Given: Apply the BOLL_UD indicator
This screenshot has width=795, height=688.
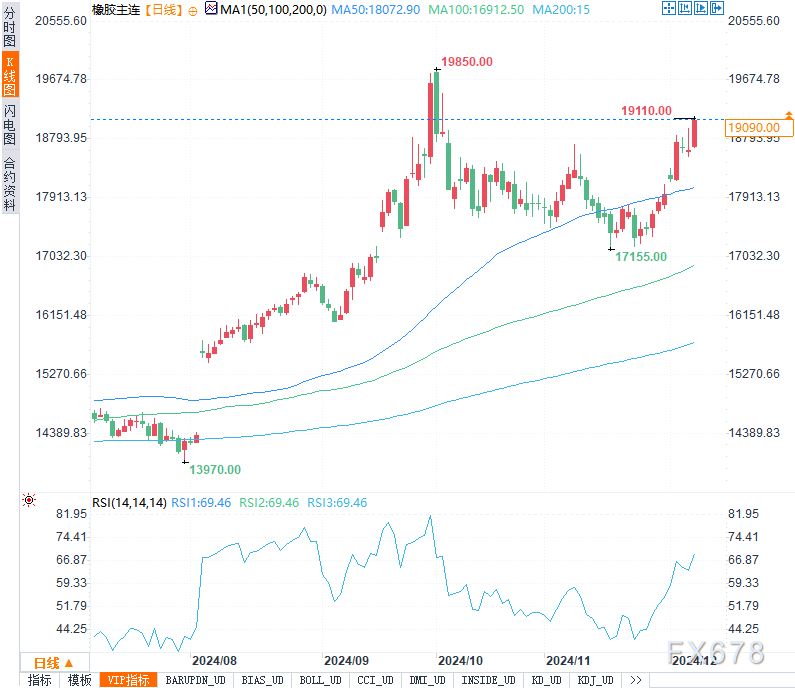Looking at the screenshot, I should 320,680.
